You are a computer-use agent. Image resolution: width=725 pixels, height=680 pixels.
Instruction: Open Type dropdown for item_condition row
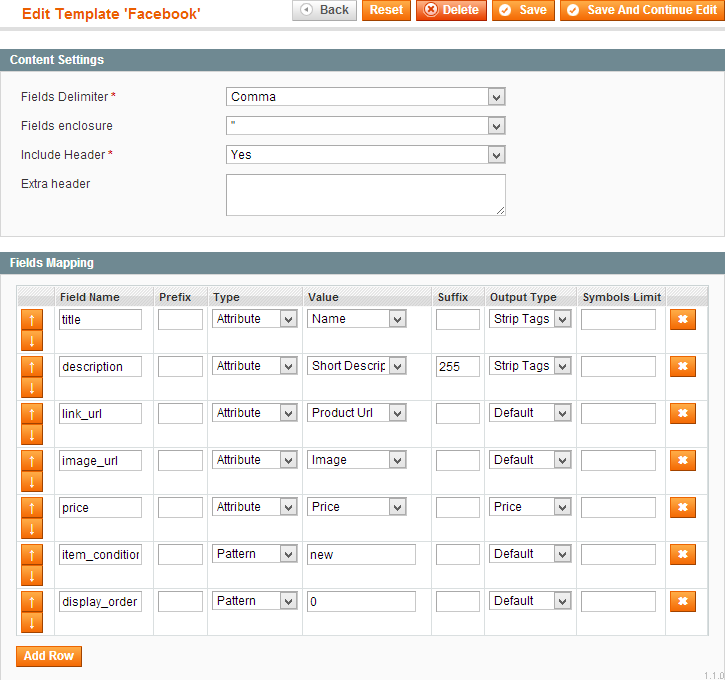click(x=254, y=554)
